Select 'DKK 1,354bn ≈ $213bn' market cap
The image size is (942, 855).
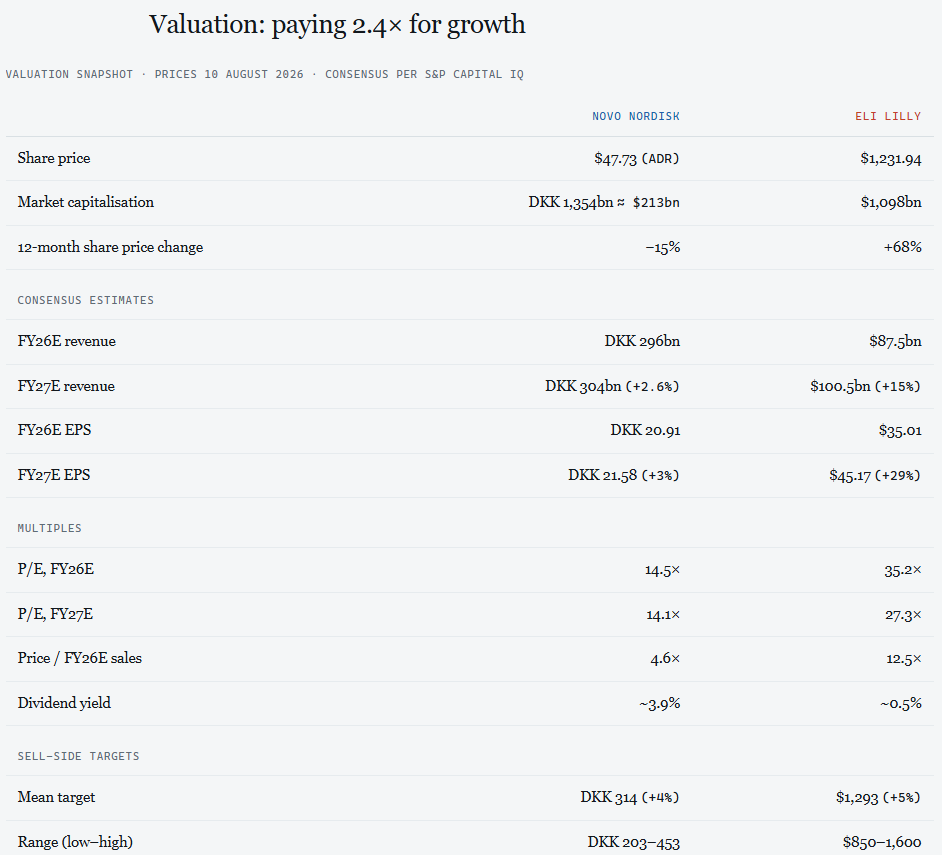tap(604, 202)
